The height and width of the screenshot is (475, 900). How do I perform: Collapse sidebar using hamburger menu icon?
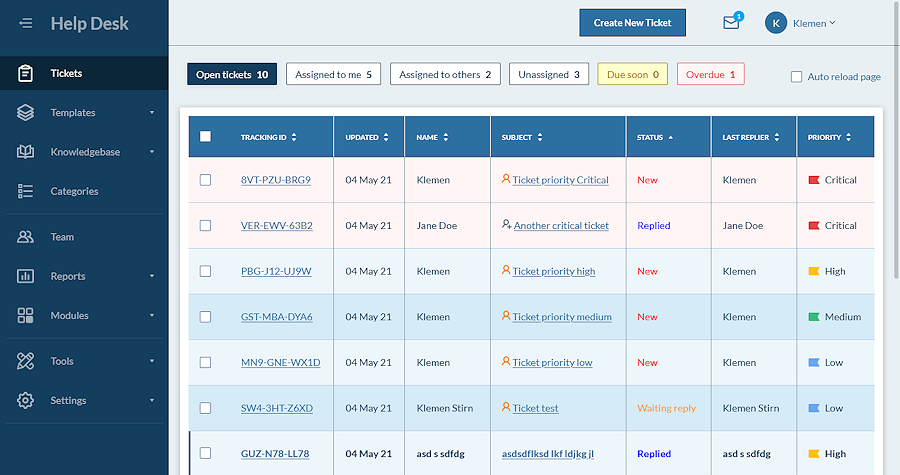click(26, 23)
